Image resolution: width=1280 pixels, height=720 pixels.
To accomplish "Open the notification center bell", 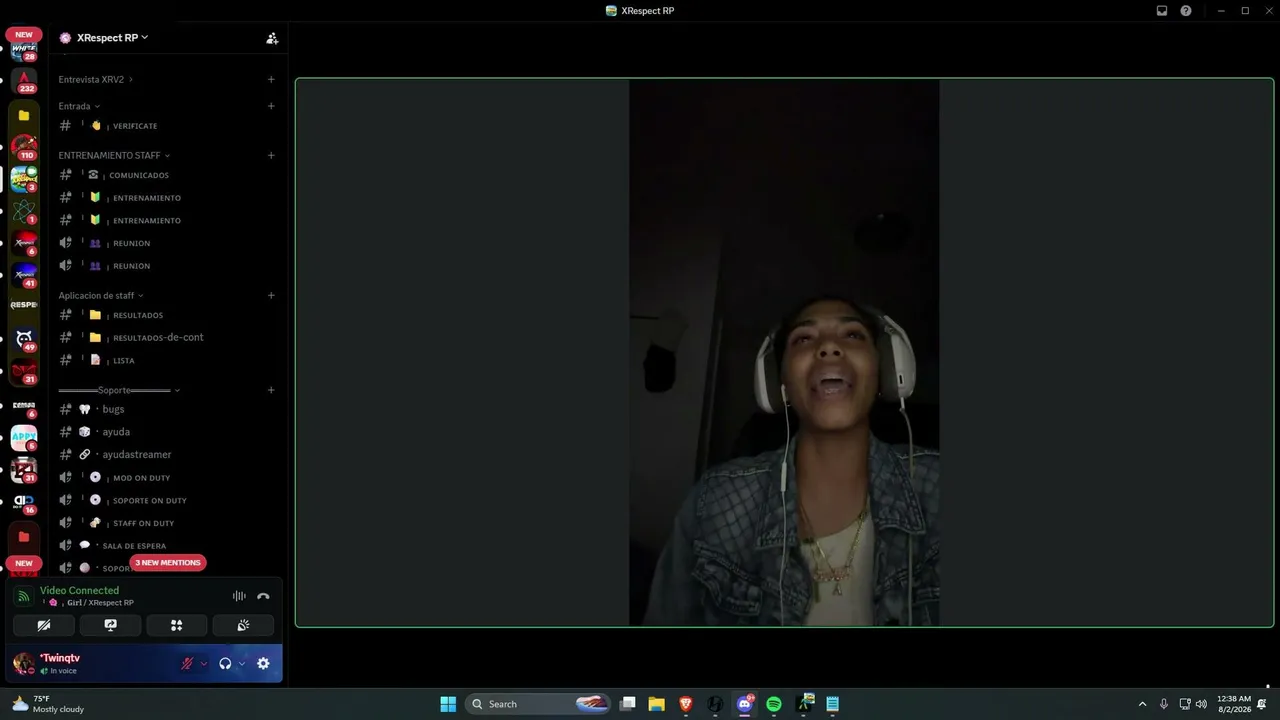I will [x=1262, y=704].
